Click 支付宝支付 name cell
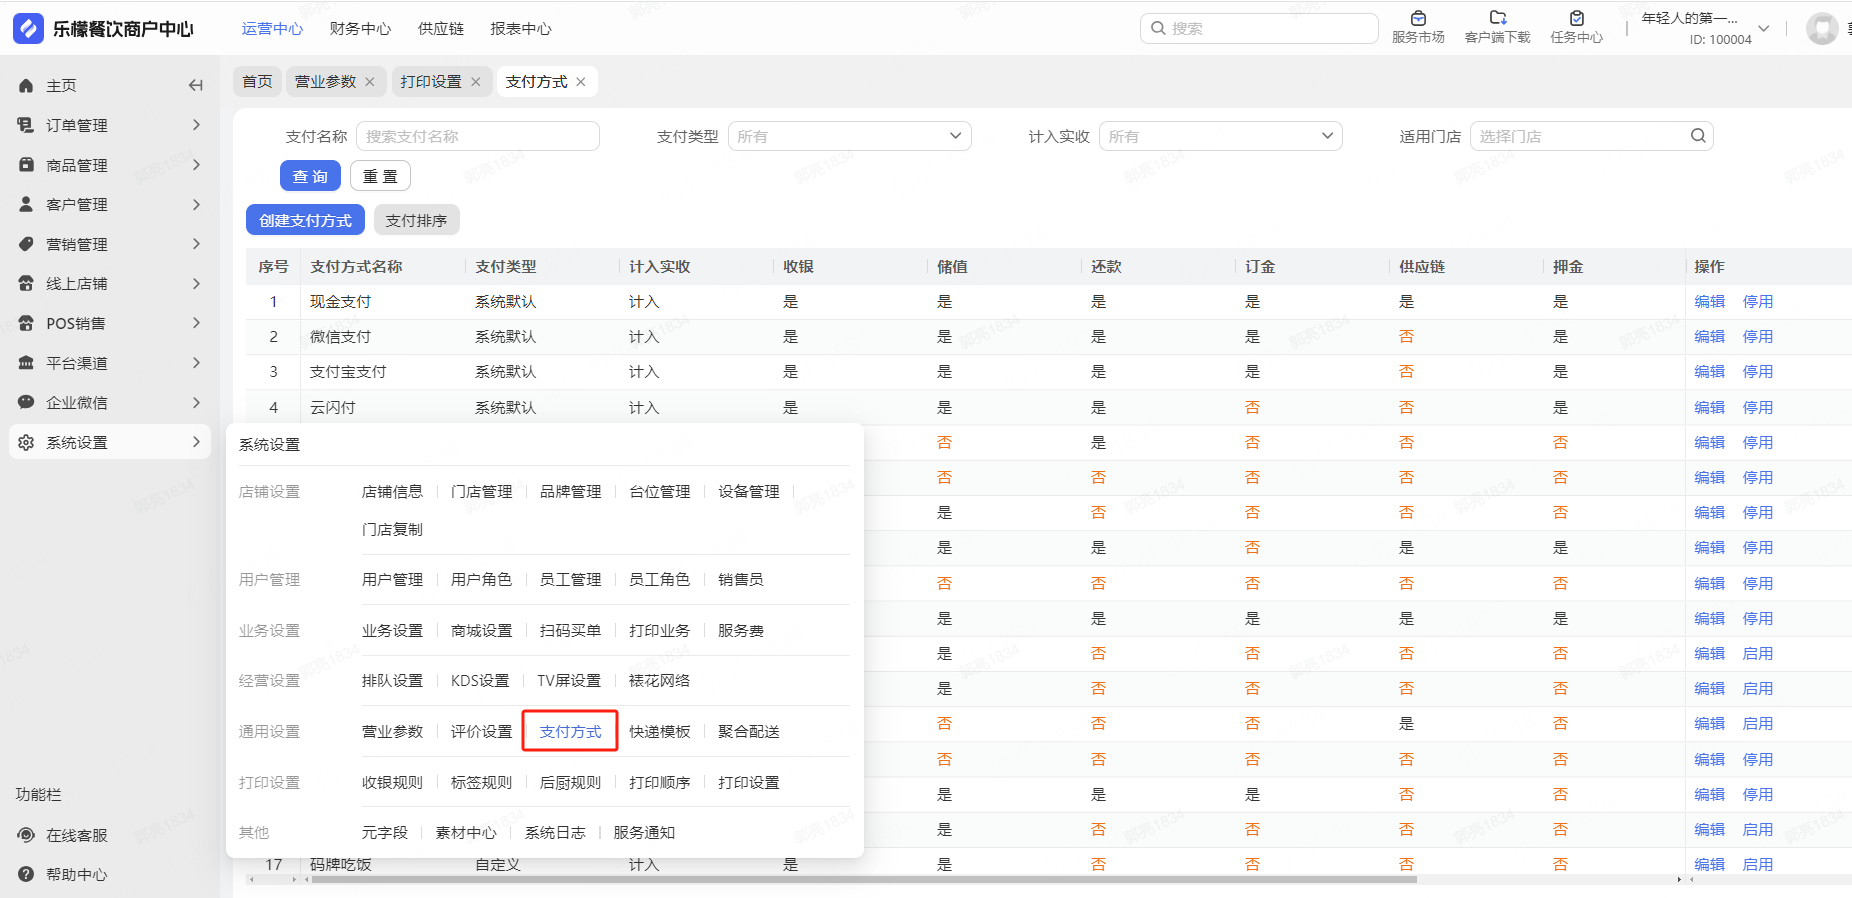 pyautogui.click(x=348, y=372)
